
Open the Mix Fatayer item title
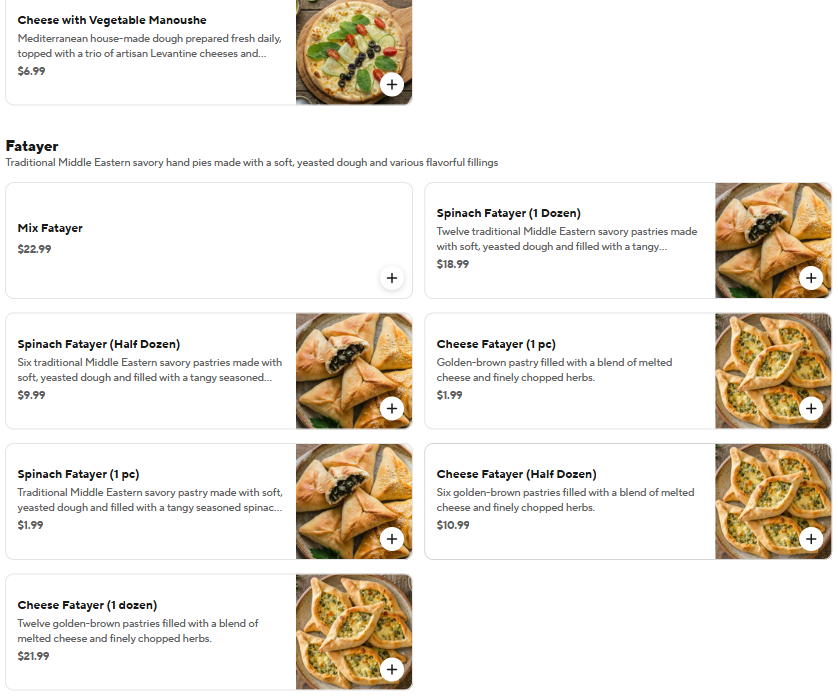click(x=50, y=228)
